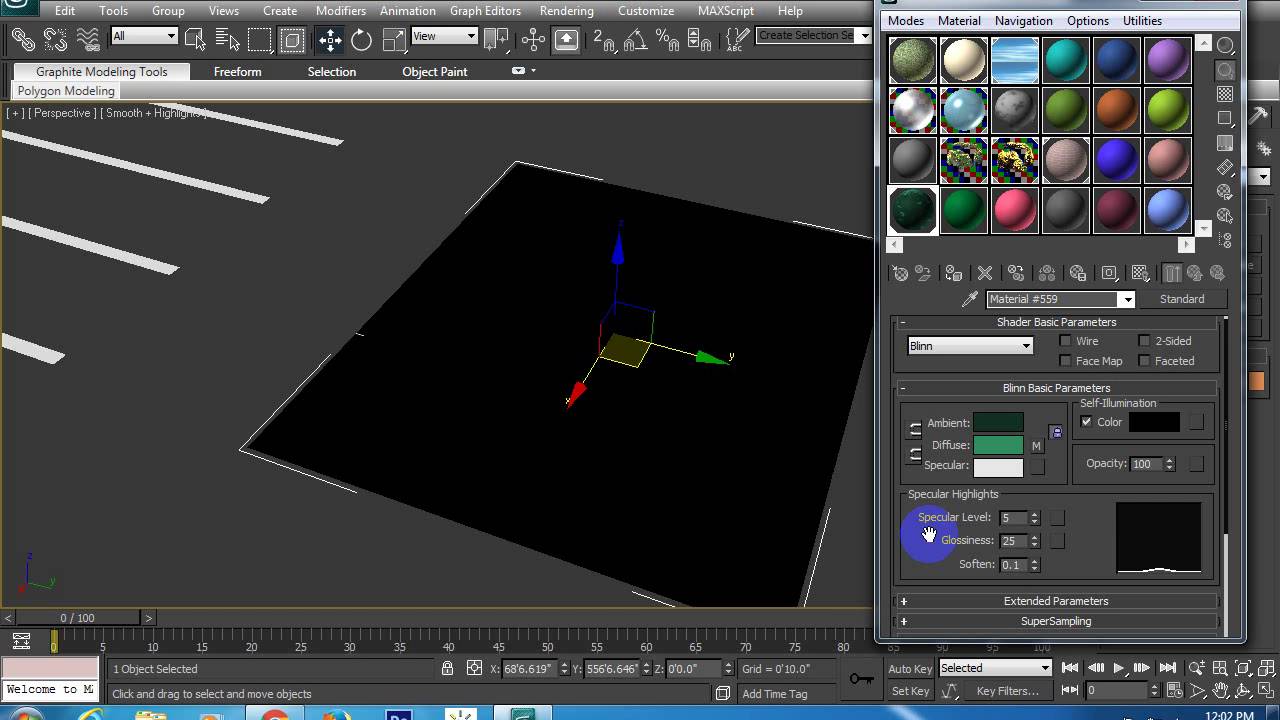This screenshot has width=1280, height=720.
Task: Toggle the Window/Crossing selection tool
Action: 292,40
